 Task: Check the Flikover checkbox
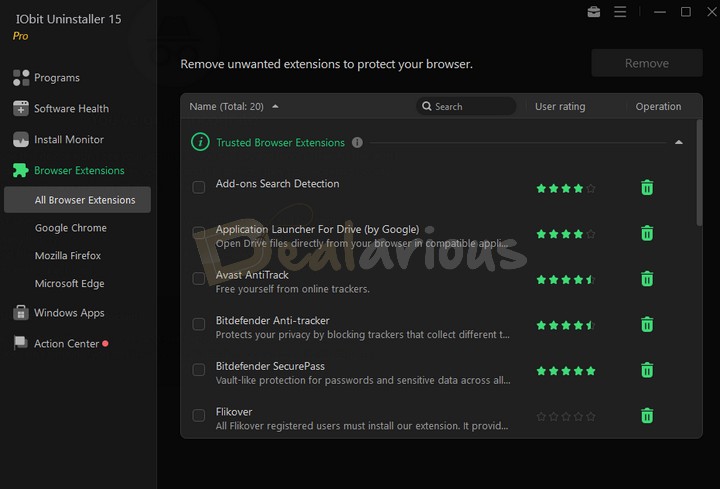point(198,415)
